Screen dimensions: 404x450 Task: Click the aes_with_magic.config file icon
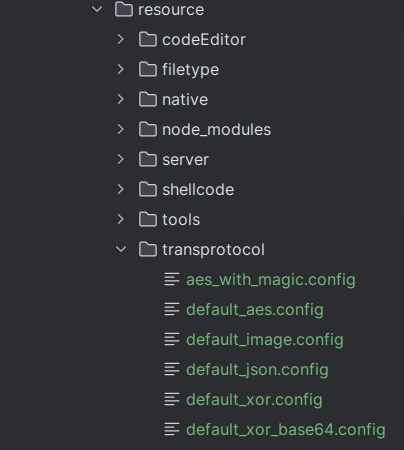point(172,279)
